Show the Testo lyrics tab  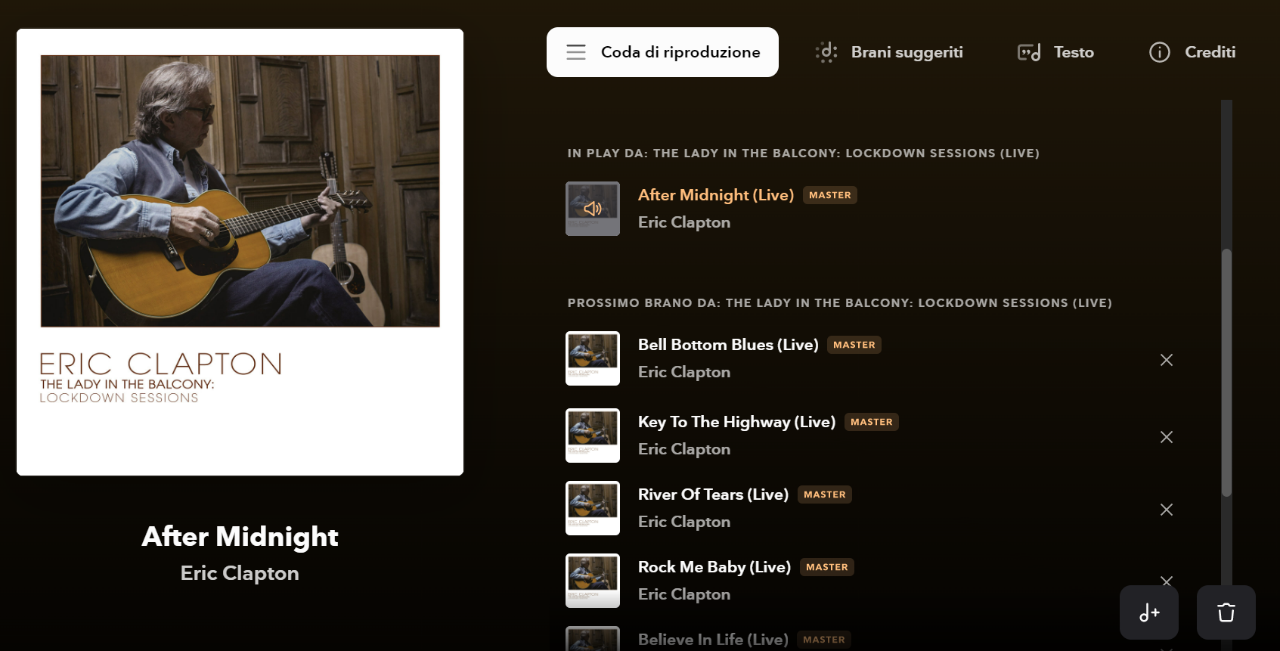point(1056,52)
